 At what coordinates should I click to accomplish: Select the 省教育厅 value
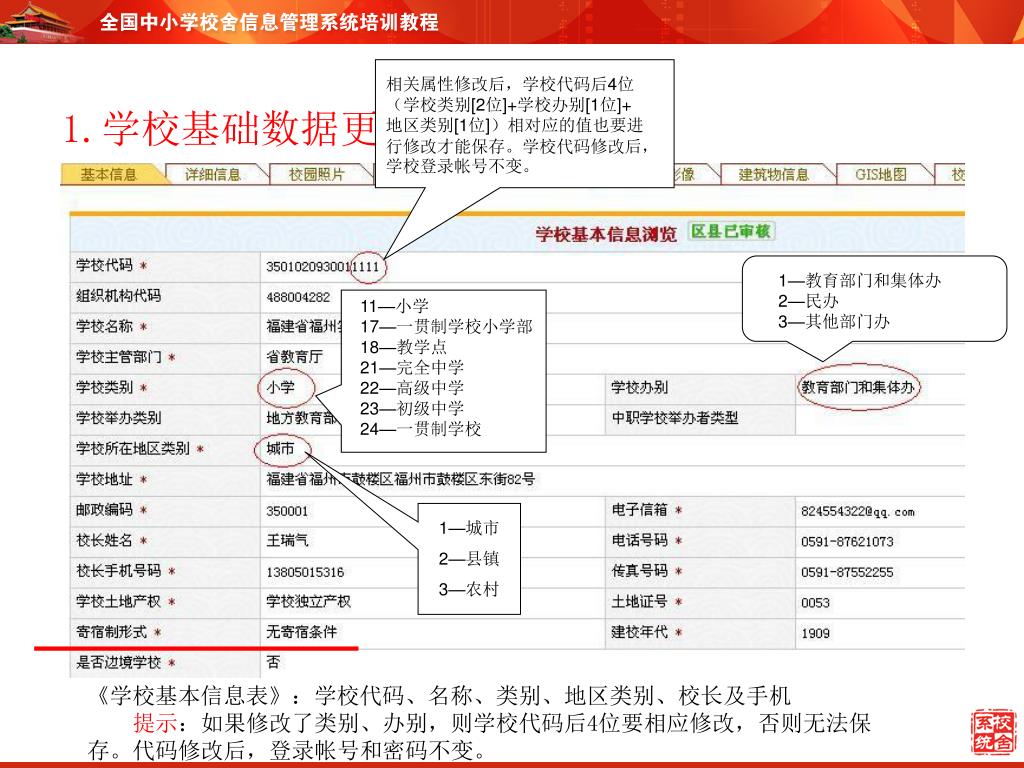[x=294, y=357]
